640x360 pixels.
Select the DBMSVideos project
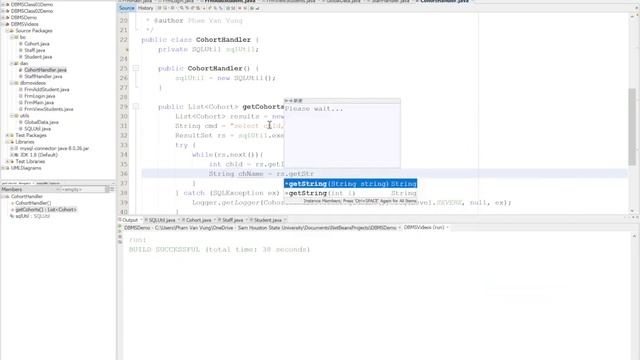click(x=24, y=24)
